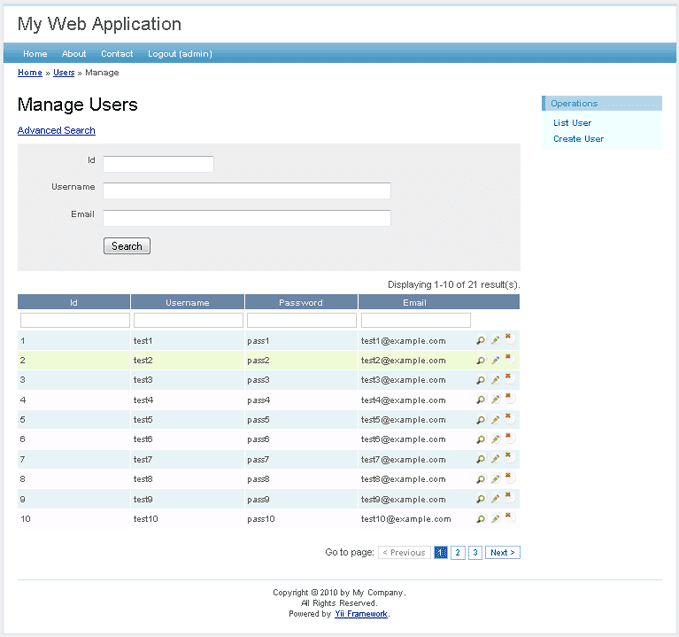The height and width of the screenshot is (637, 679).
Task: Sort the table by Email column header
Action: point(414,303)
